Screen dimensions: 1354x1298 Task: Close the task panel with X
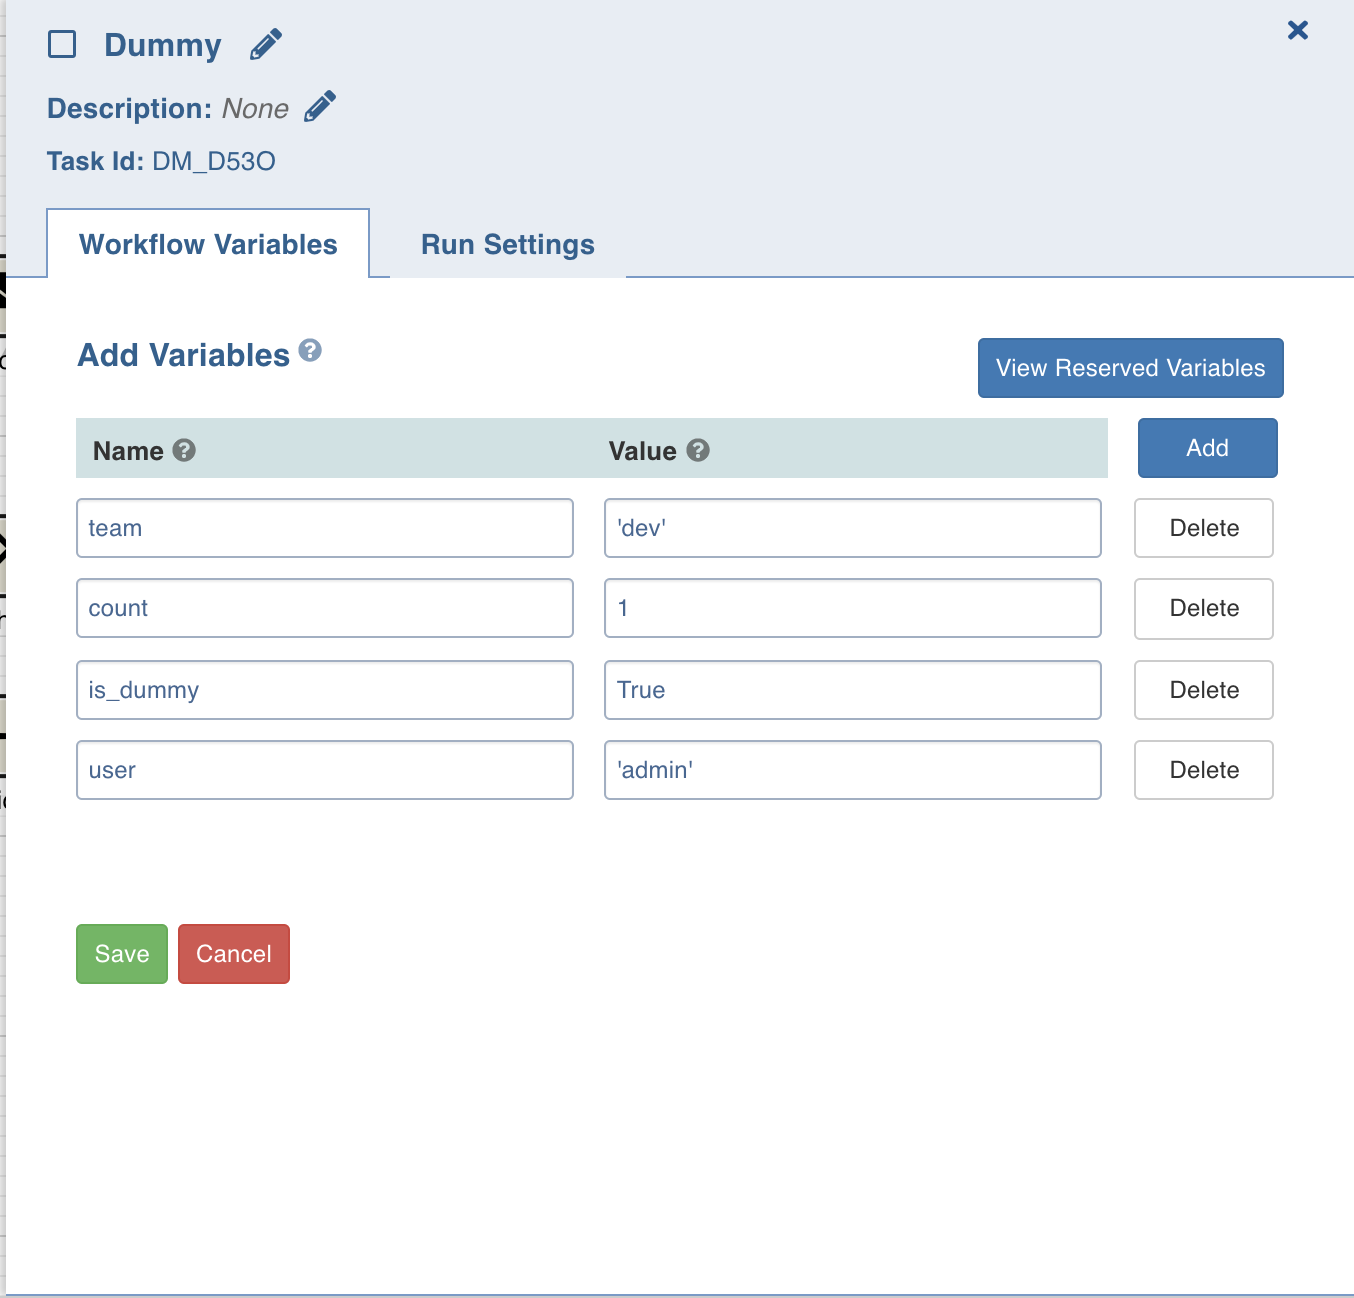click(x=1298, y=30)
